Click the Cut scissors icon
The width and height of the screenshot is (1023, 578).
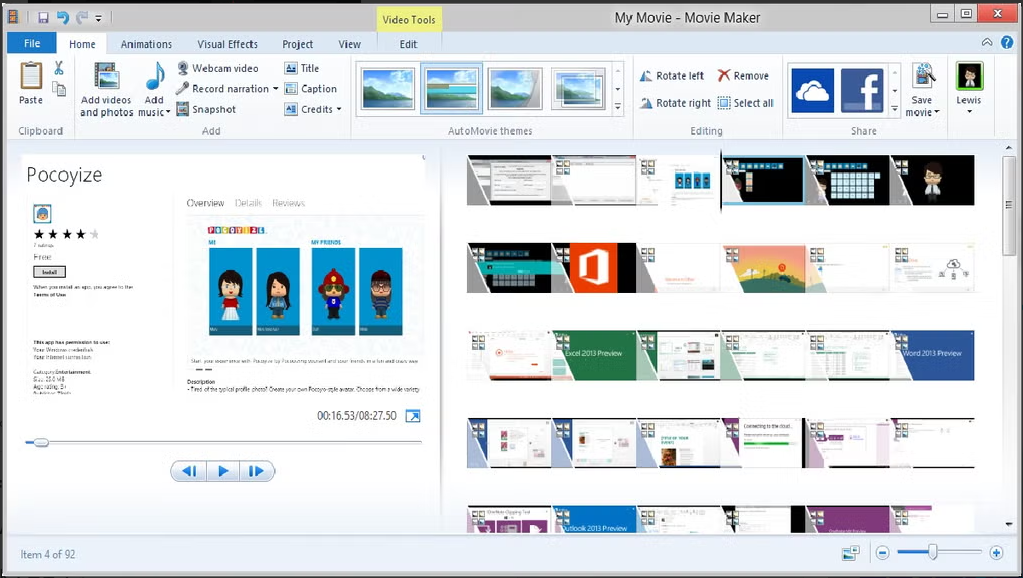[59, 67]
